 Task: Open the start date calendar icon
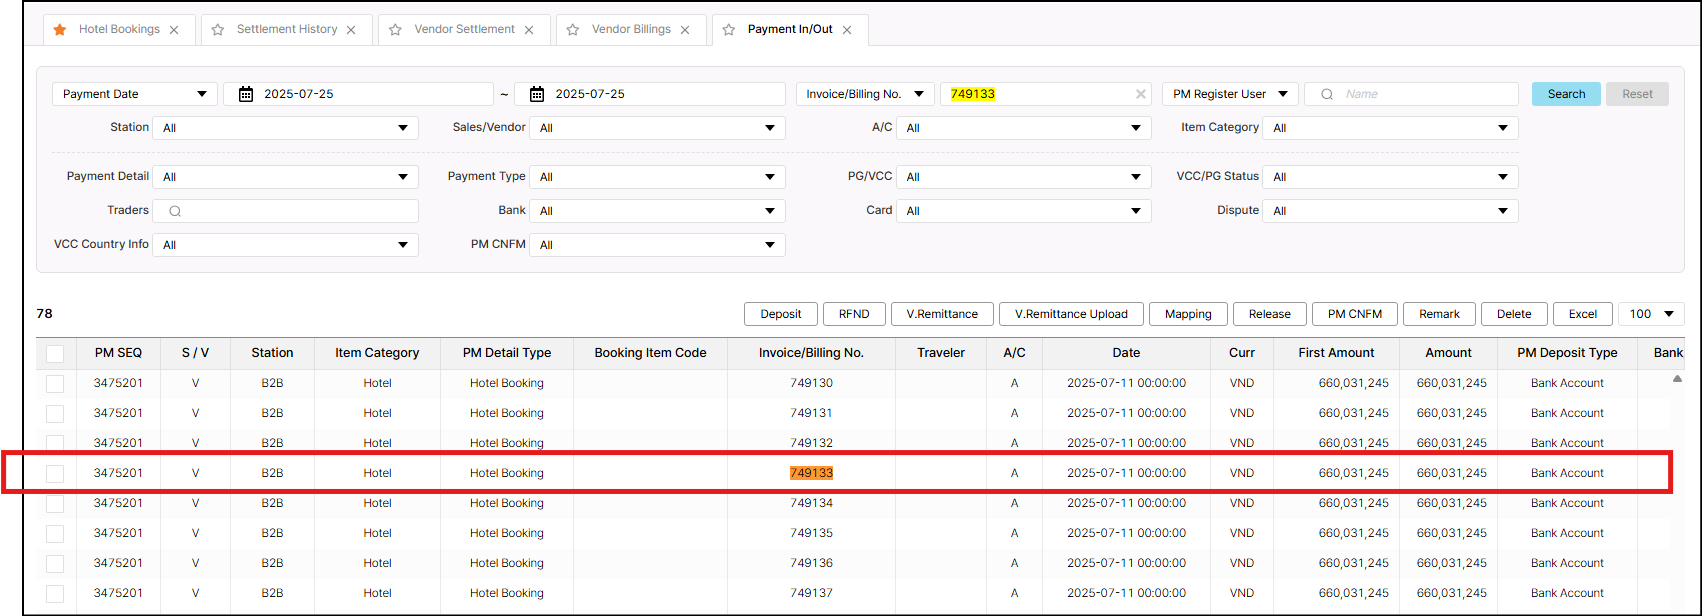pyautogui.click(x=246, y=94)
